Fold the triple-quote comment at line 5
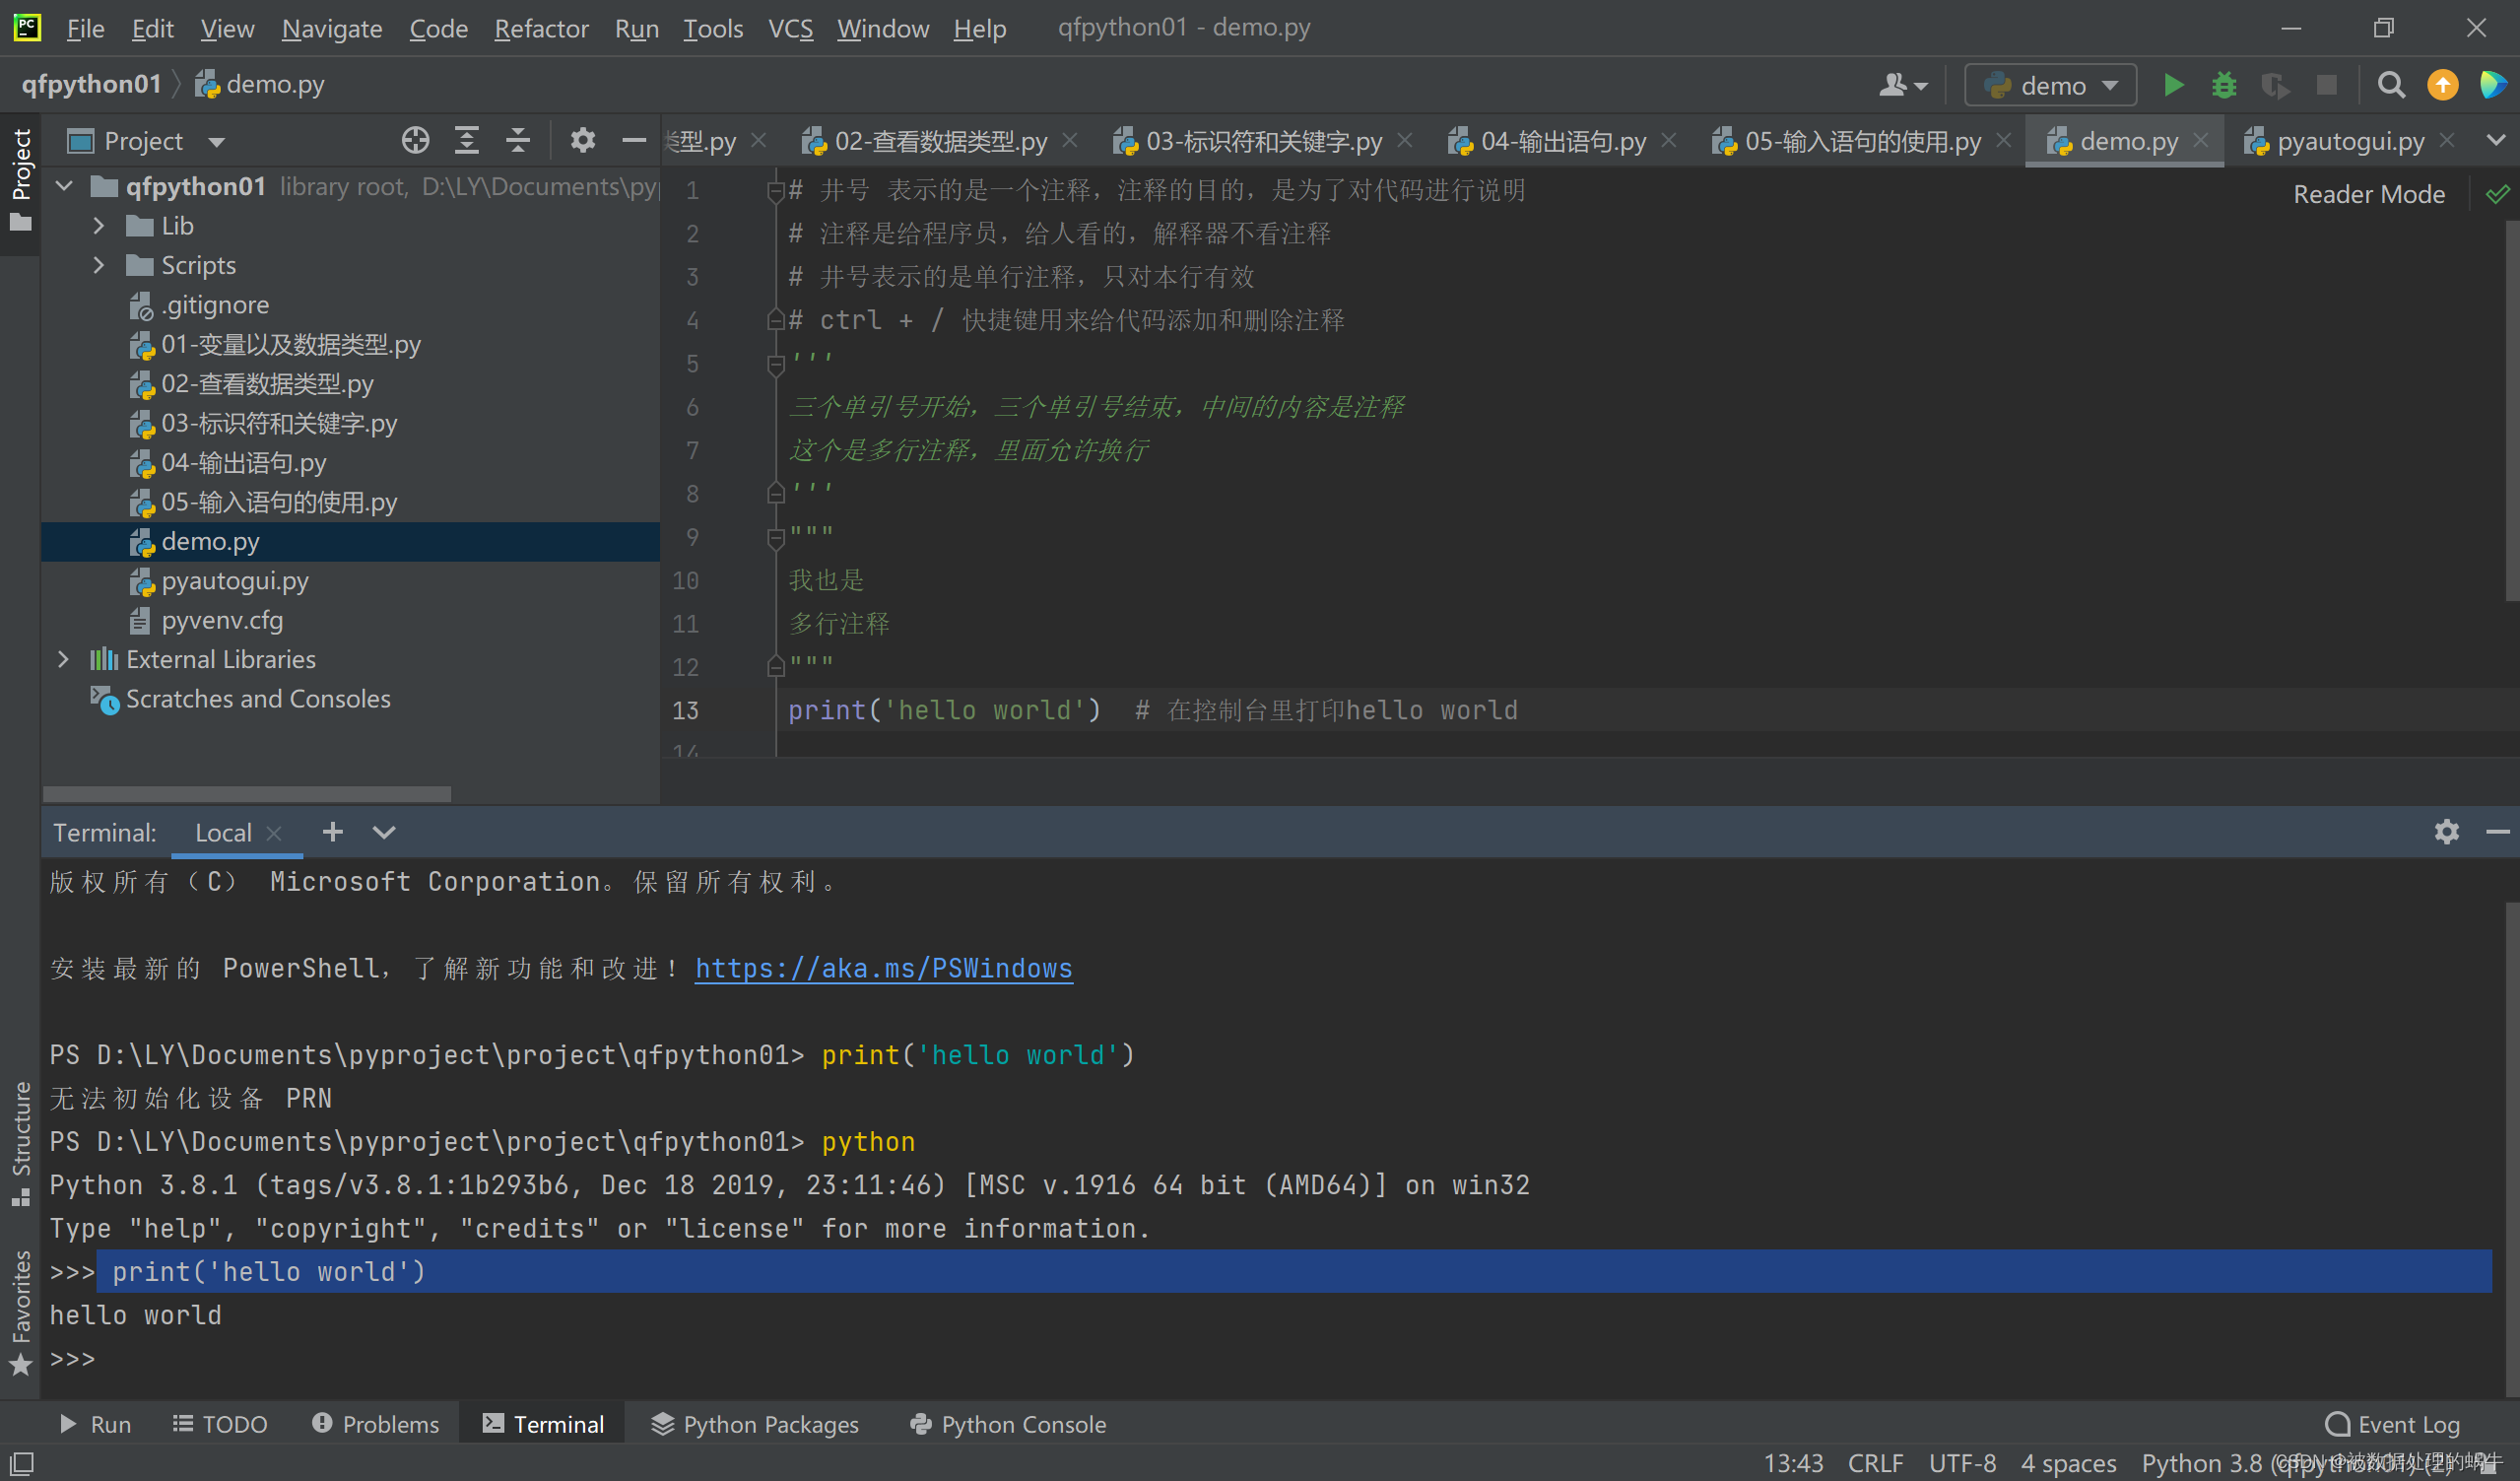Screen dimensions: 2520x1481 click(775, 364)
